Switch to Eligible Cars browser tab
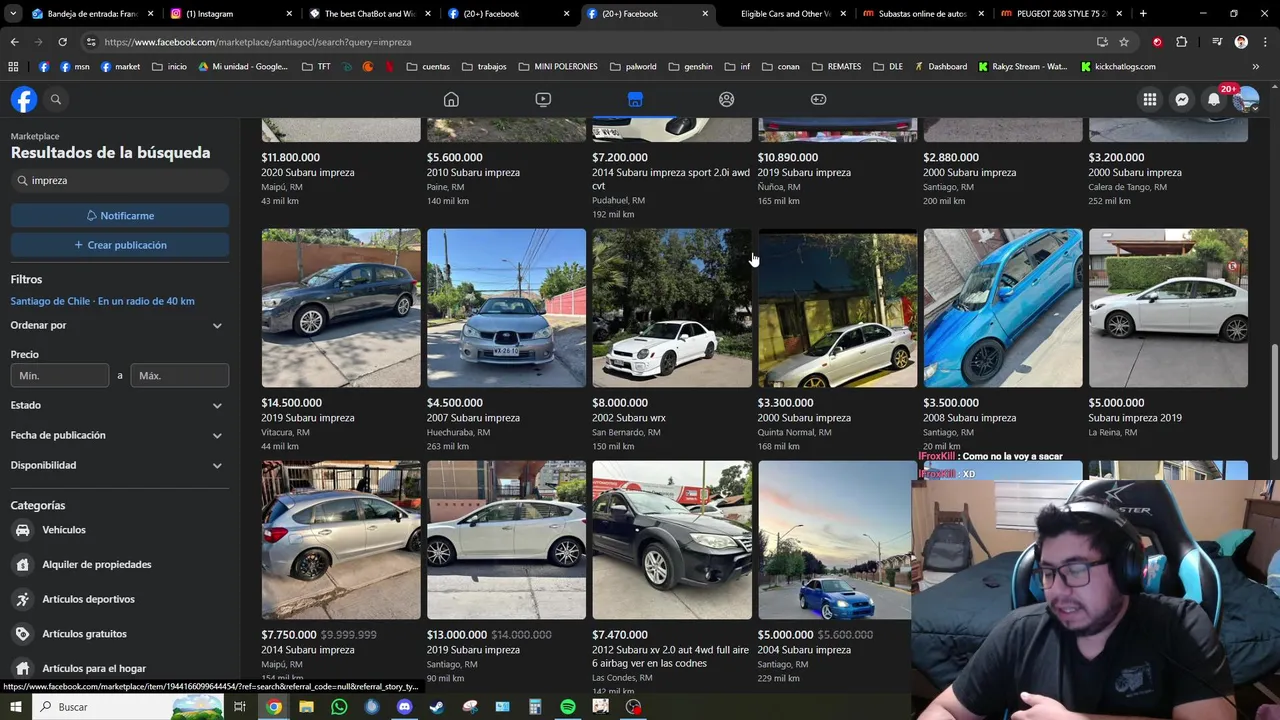The height and width of the screenshot is (720, 1280). [783, 14]
